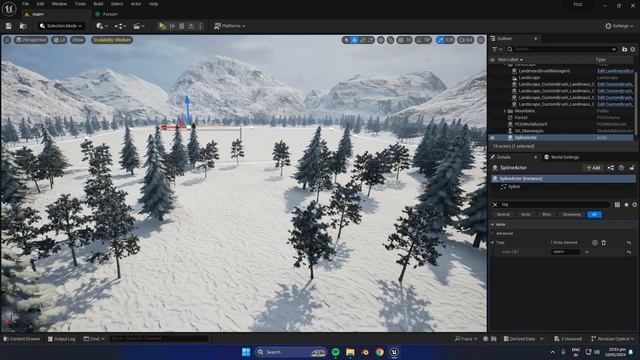Maximize or restore the viewport layout icon
Viewport: 640px width, 360px height.
point(481,40)
